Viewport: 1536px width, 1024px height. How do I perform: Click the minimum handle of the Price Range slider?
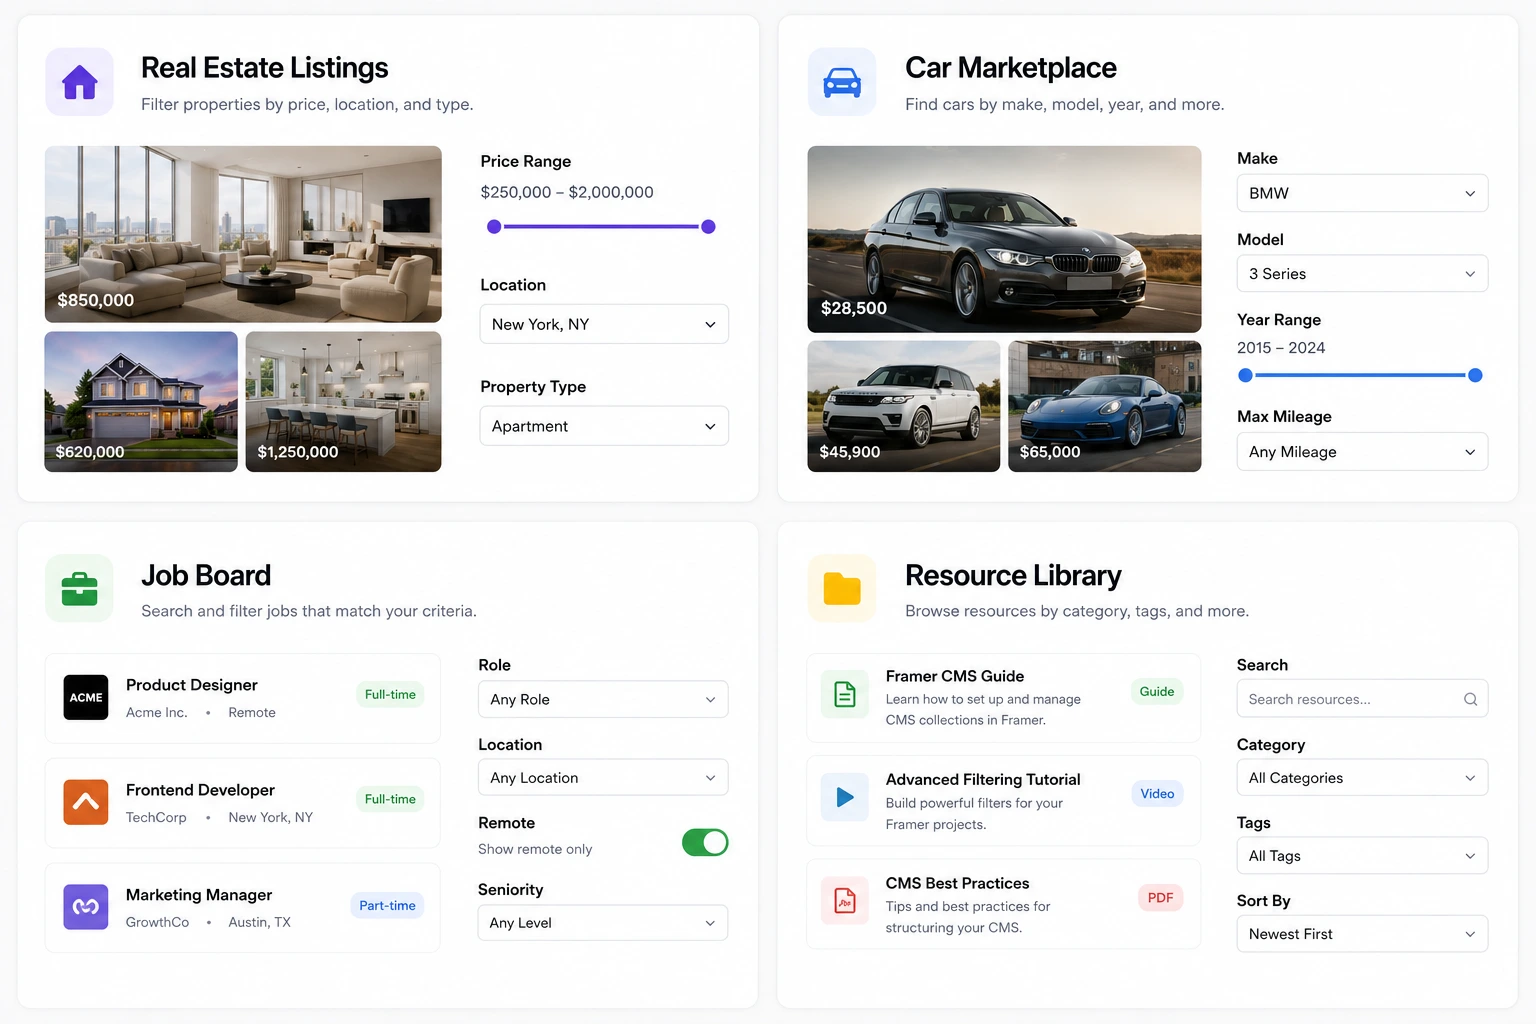[x=494, y=227]
